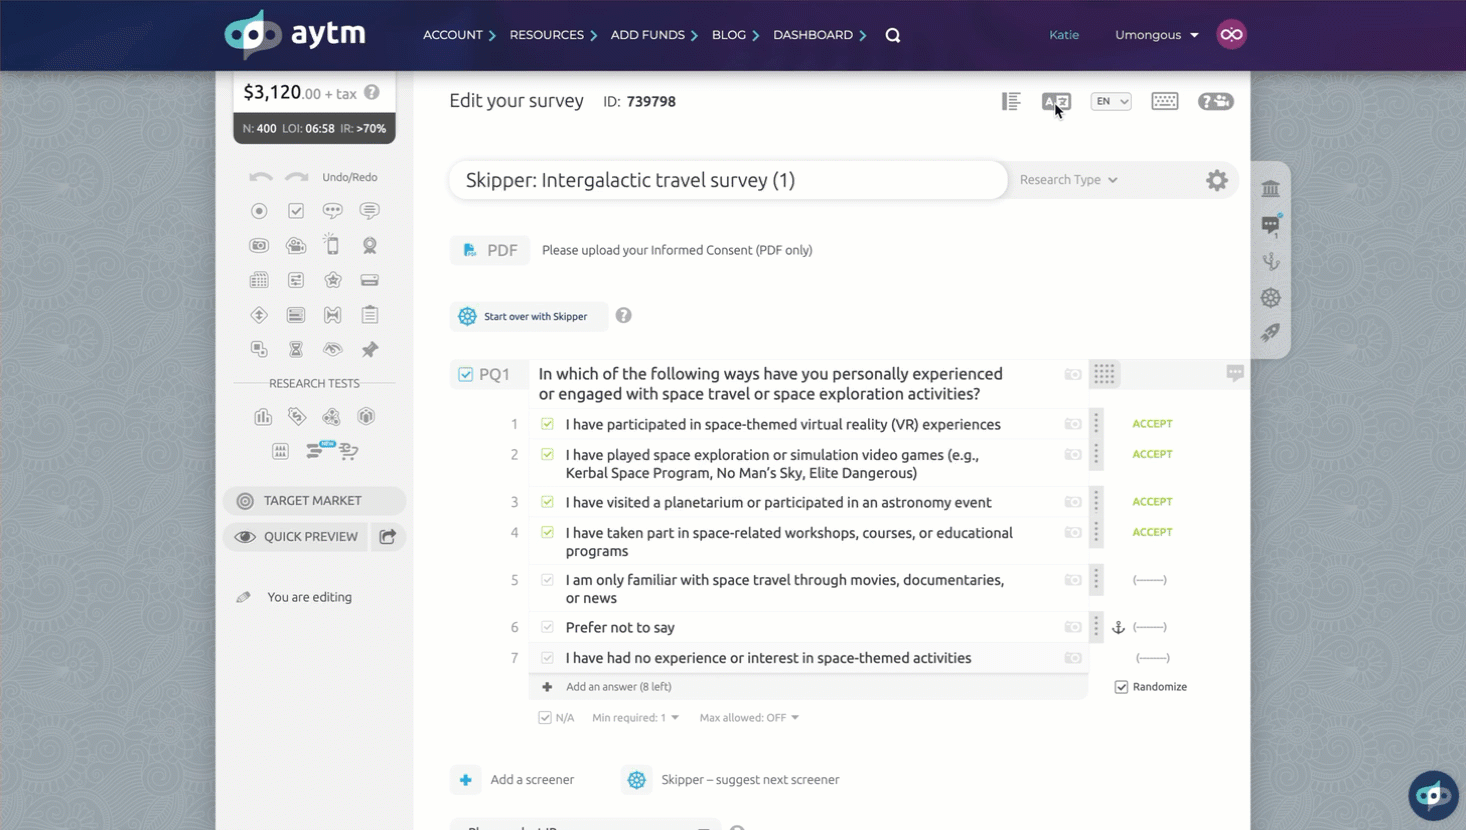
Task: Go to DASHBOARD in top navigation
Action: (x=813, y=35)
